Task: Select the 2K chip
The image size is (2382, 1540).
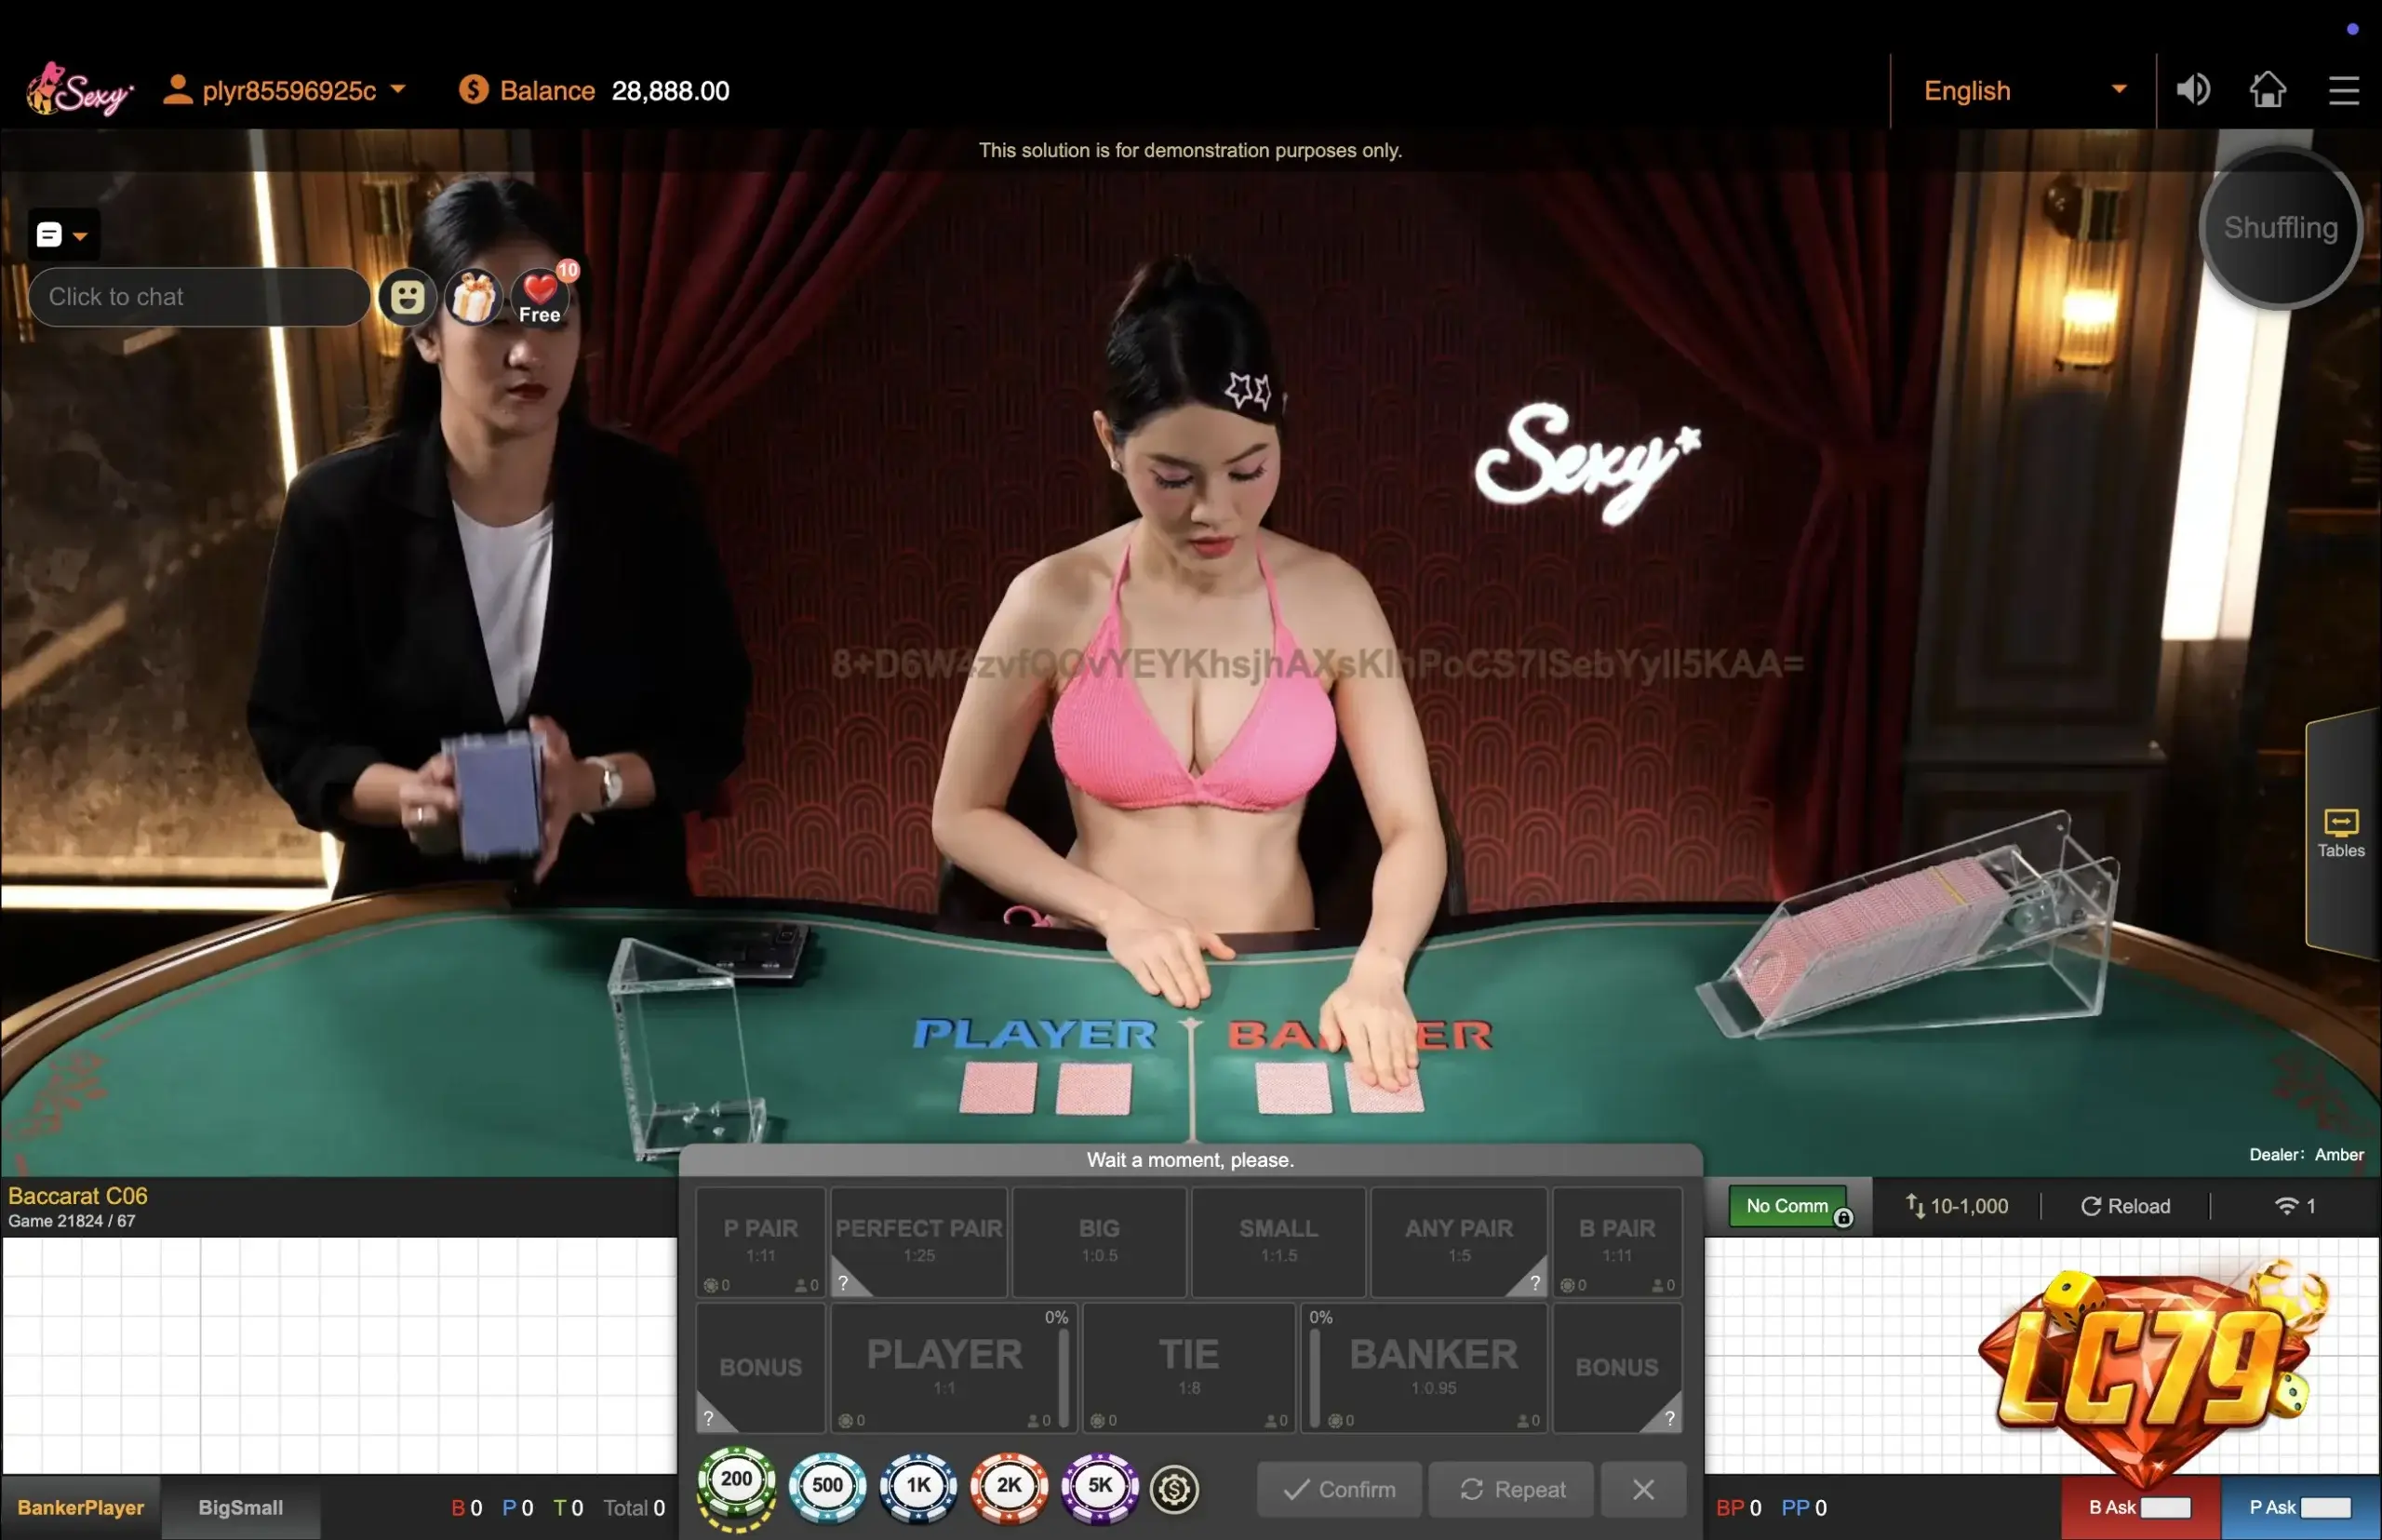Action: click(1009, 1488)
